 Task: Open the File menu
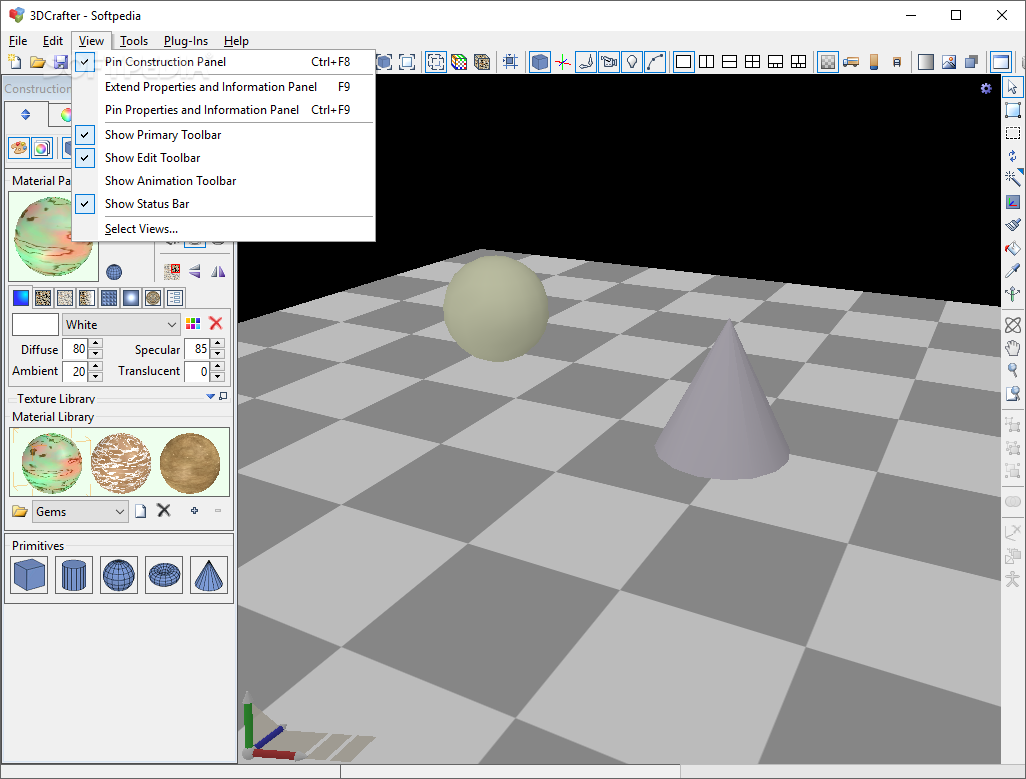(18, 41)
